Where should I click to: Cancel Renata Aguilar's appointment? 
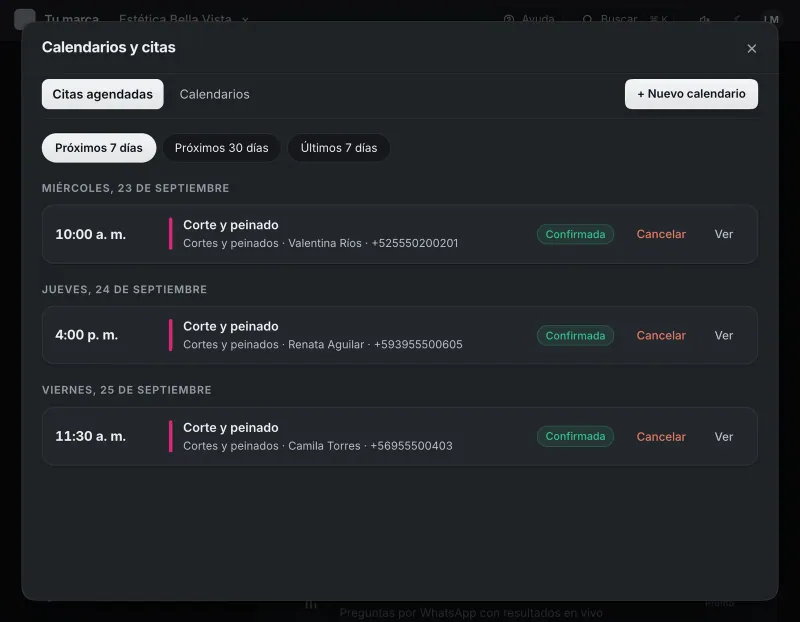(x=661, y=335)
